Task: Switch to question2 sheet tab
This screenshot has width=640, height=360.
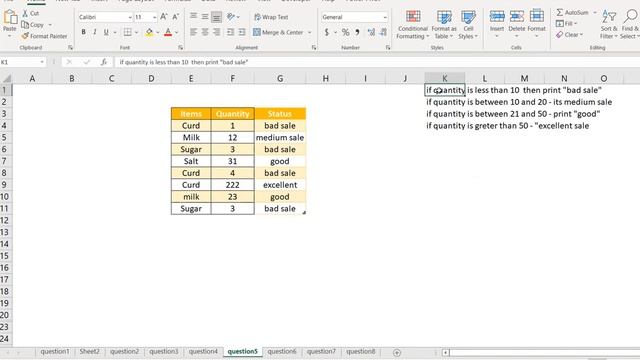Action: [x=124, y=351]
